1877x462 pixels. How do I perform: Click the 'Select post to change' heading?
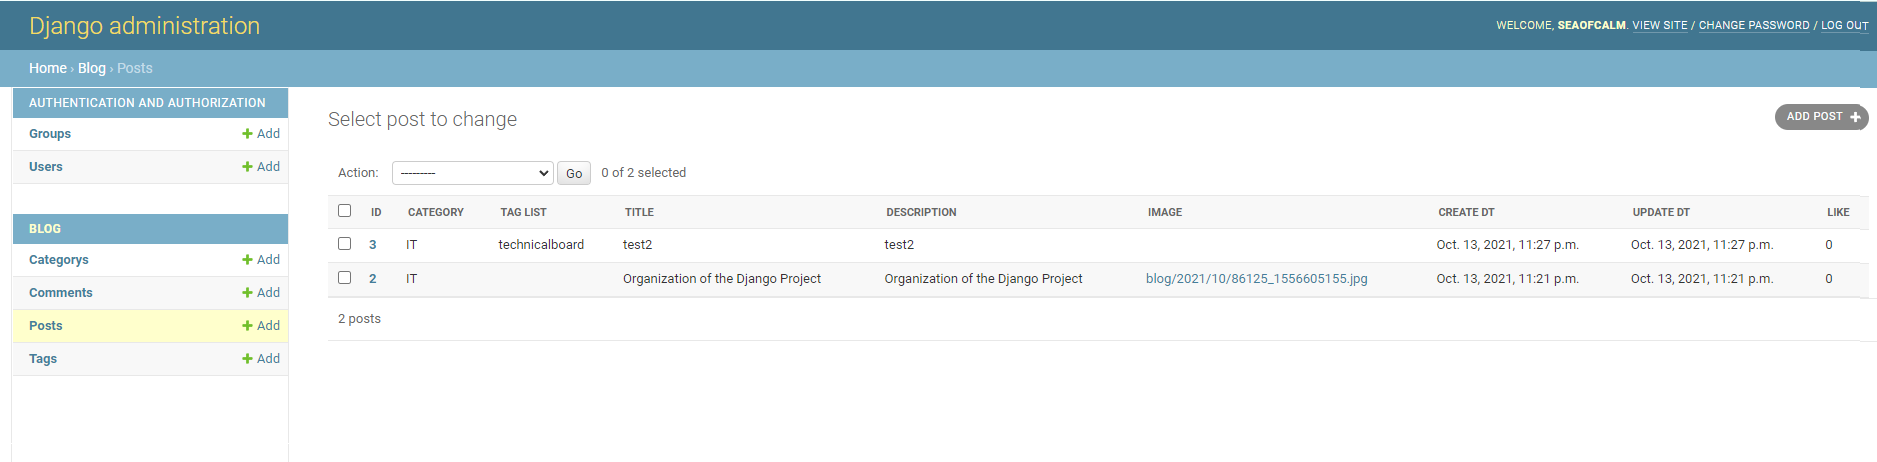[422, 119]
